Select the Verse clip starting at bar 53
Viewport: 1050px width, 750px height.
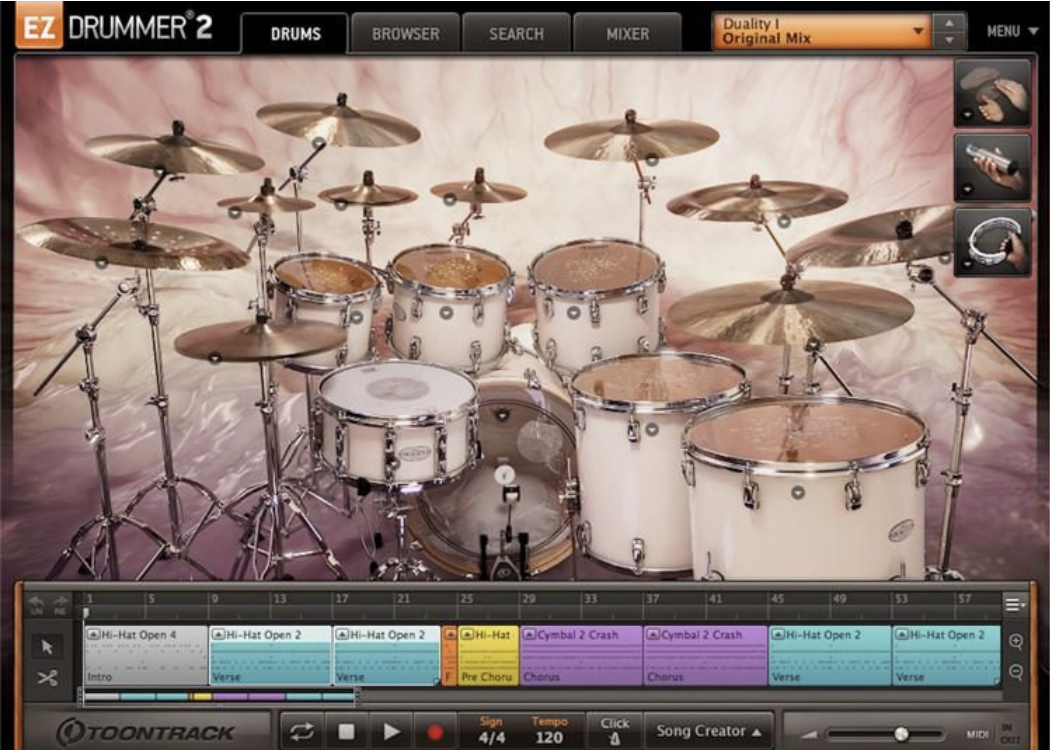(x=946, y=656)
